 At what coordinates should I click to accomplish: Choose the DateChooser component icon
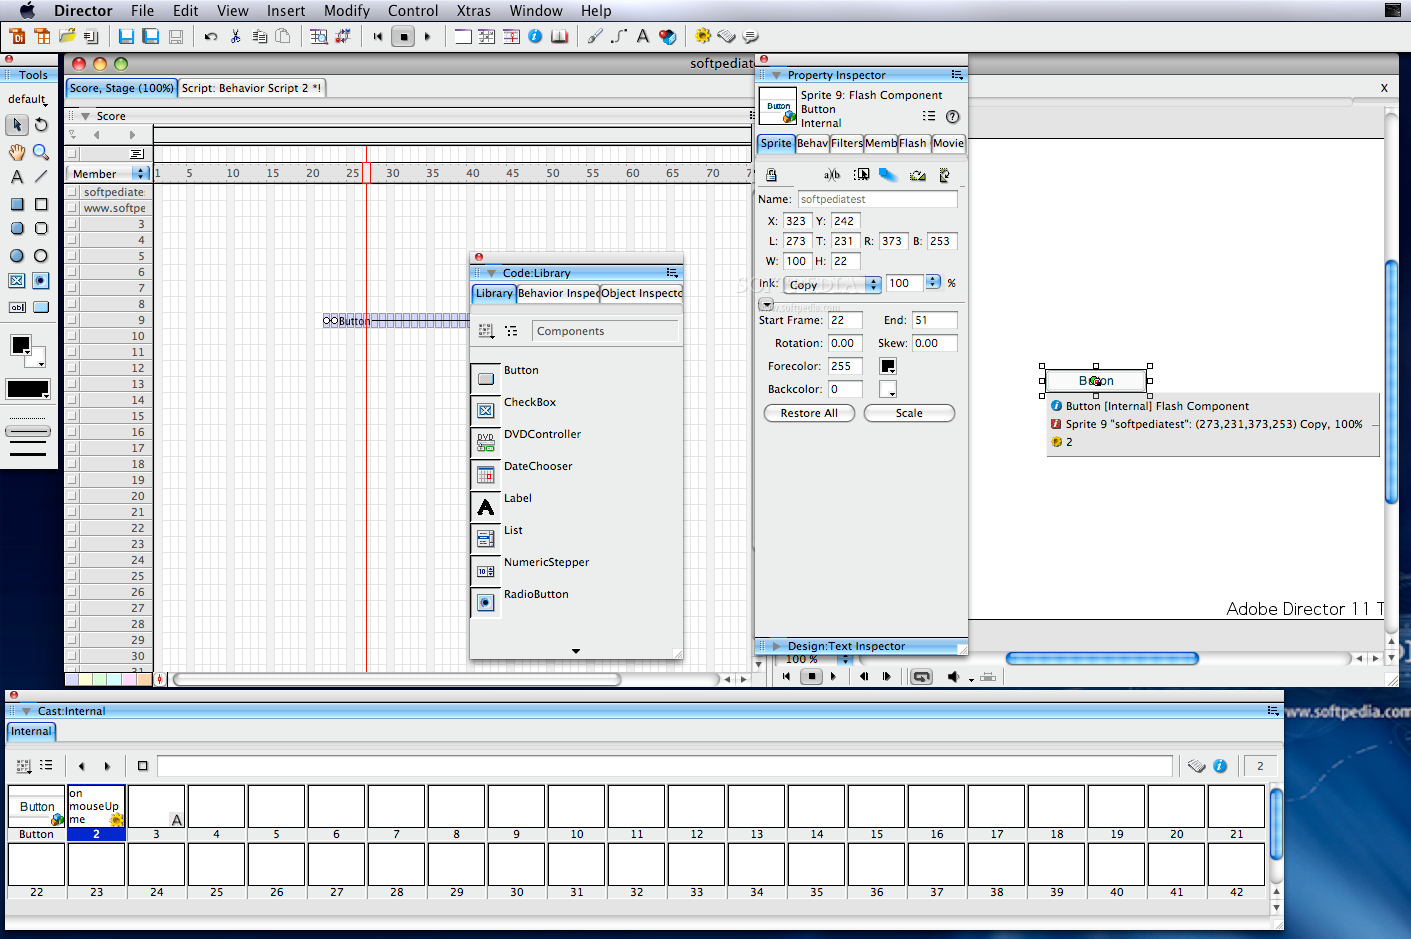(486, 474)
